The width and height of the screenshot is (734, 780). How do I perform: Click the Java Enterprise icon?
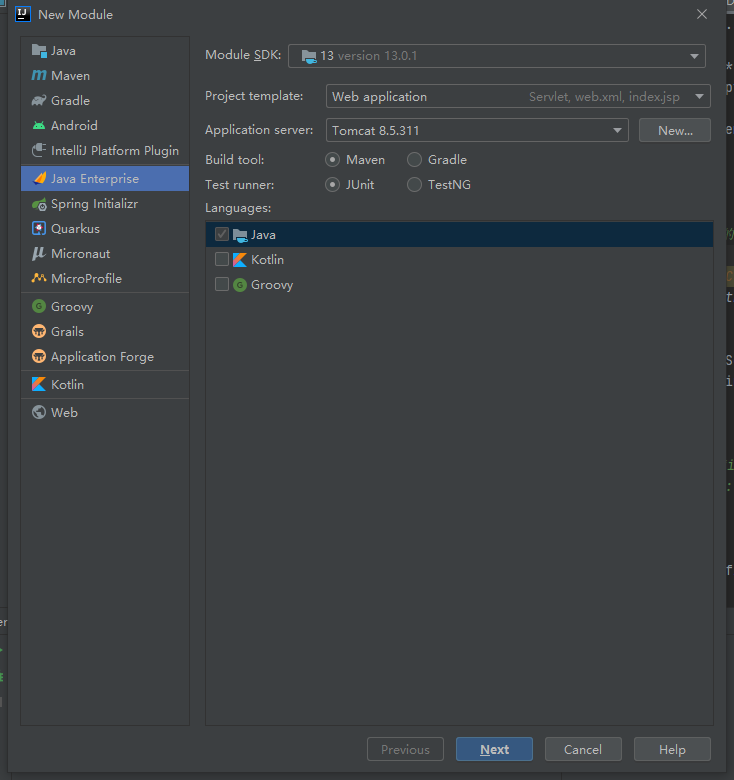point(39,179)
